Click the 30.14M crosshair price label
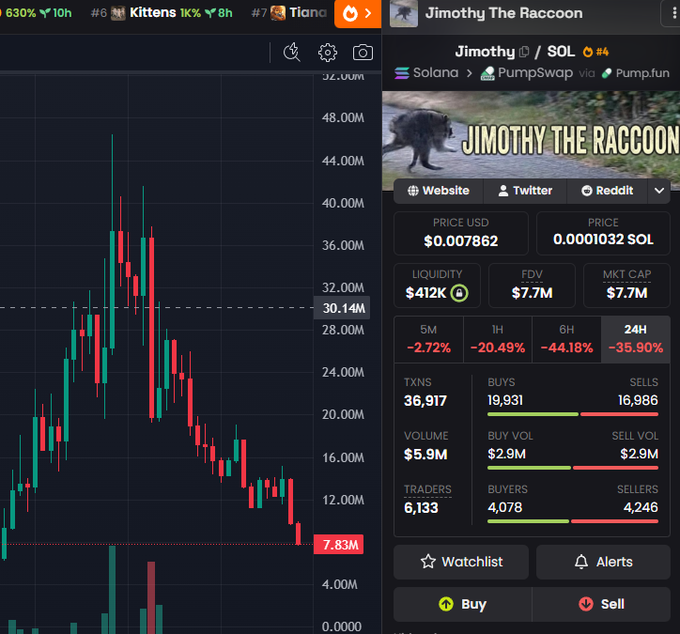680x634 pixels. point(342,308)
